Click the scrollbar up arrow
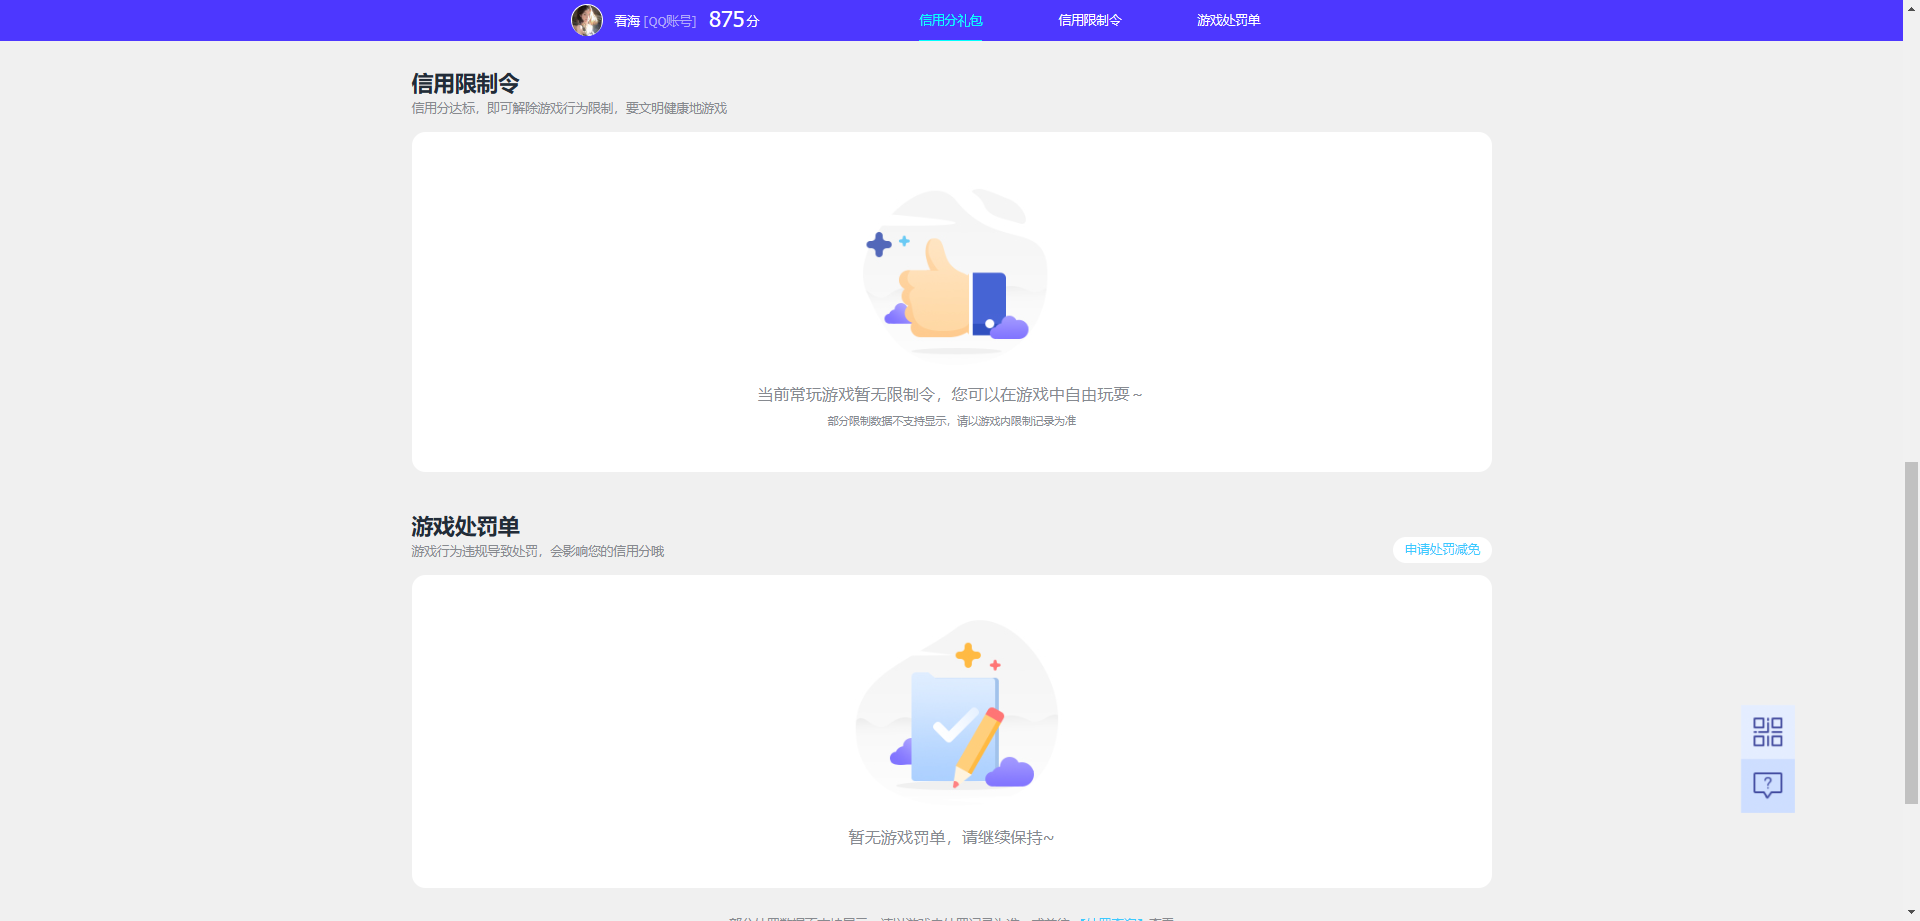 [x=1911, y=6]
